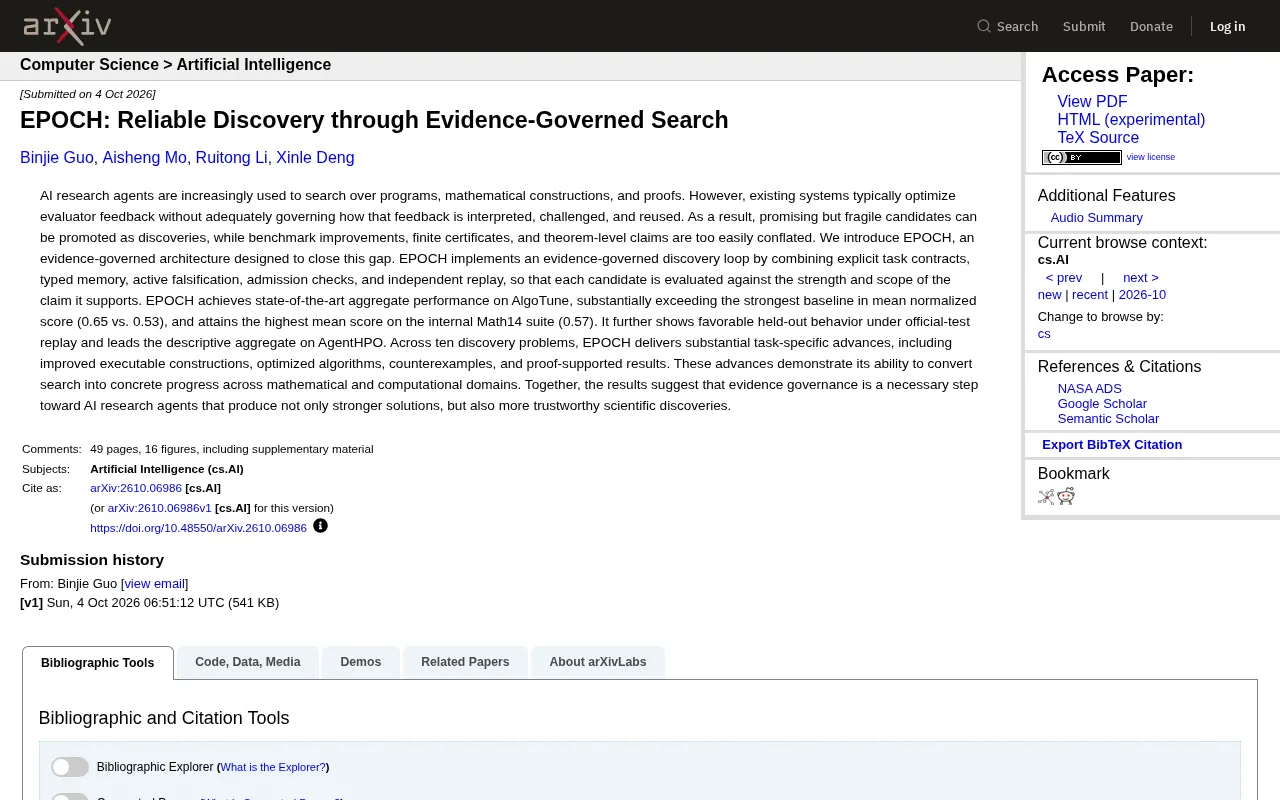Viewport: 1280px width, 800px height.
Task: Click the Log in button
Action: (x=1228, y=26)
